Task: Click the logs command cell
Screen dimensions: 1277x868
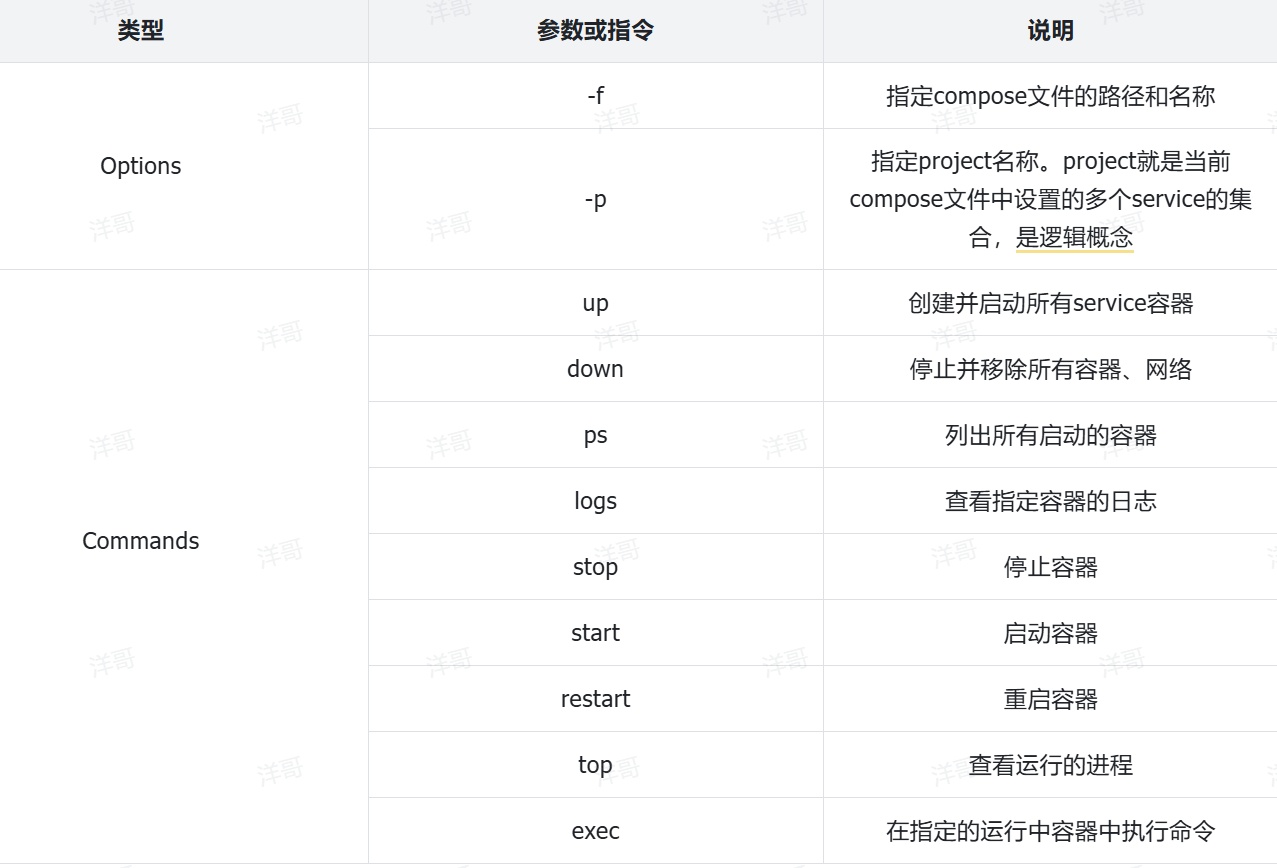Action: [595, 501]
